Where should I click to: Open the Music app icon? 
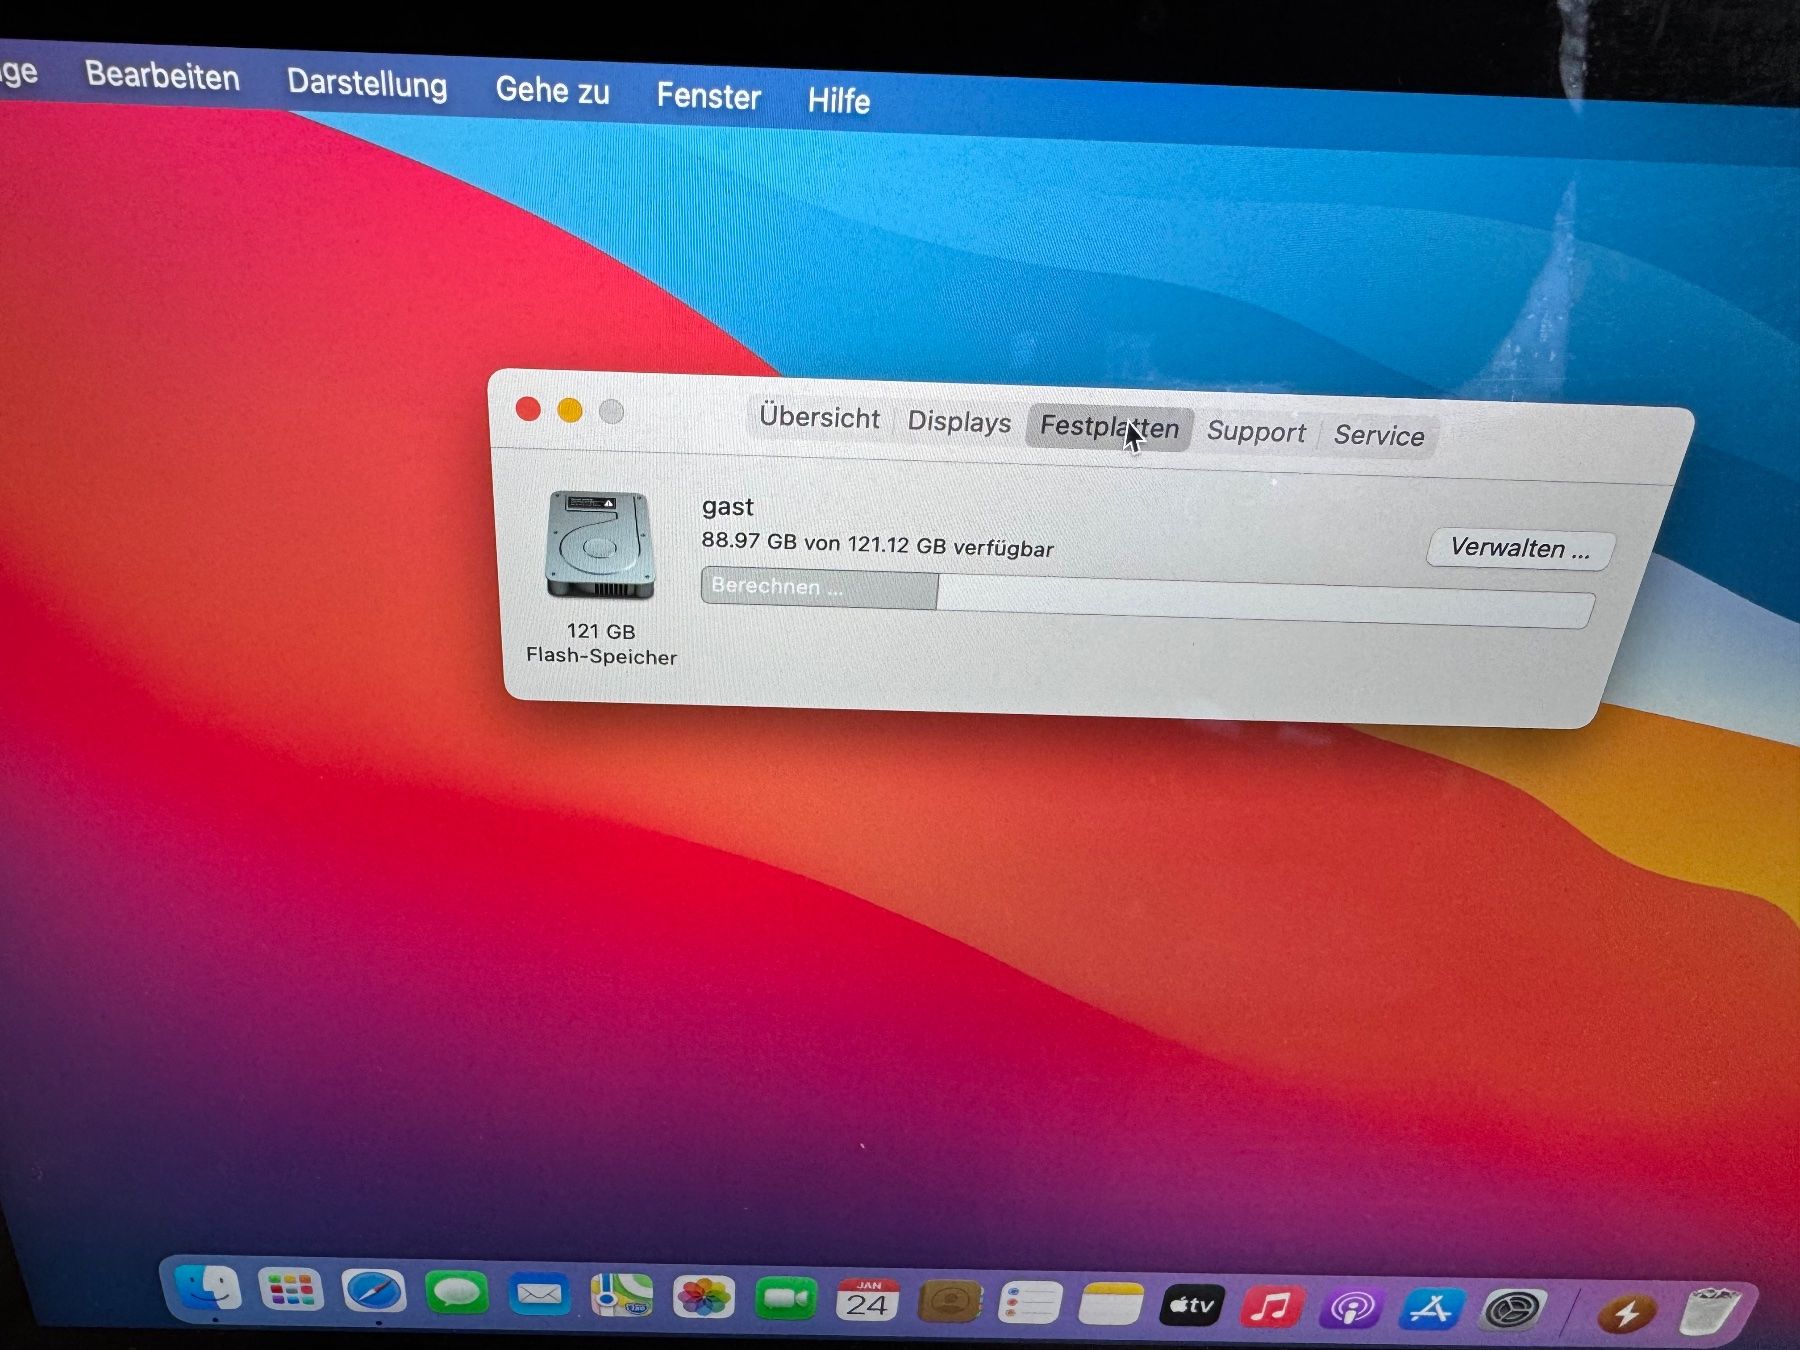coord(1272,1307)
